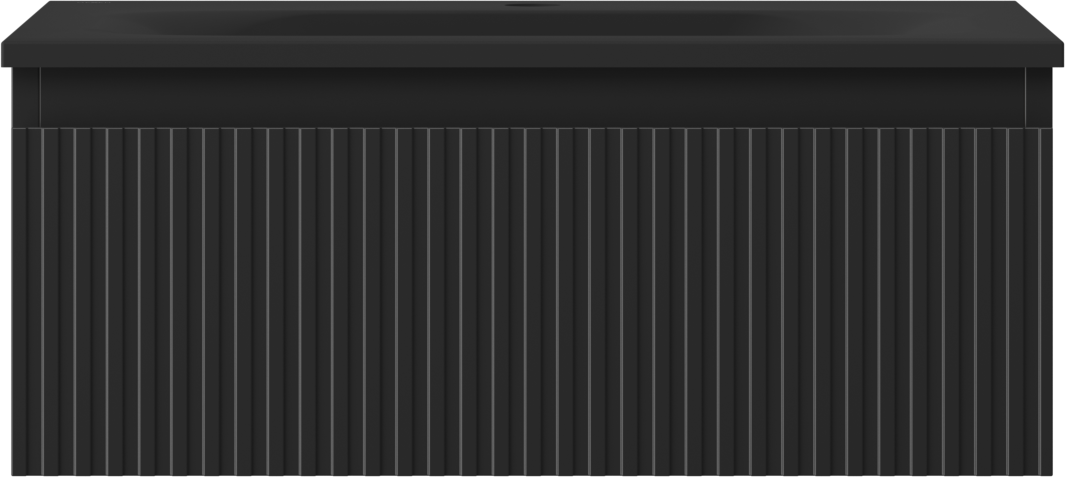Viewport: 1065px width, 477px height.
Task: Select the recessed basin of the black washbasin
Action: pos(530,22)
